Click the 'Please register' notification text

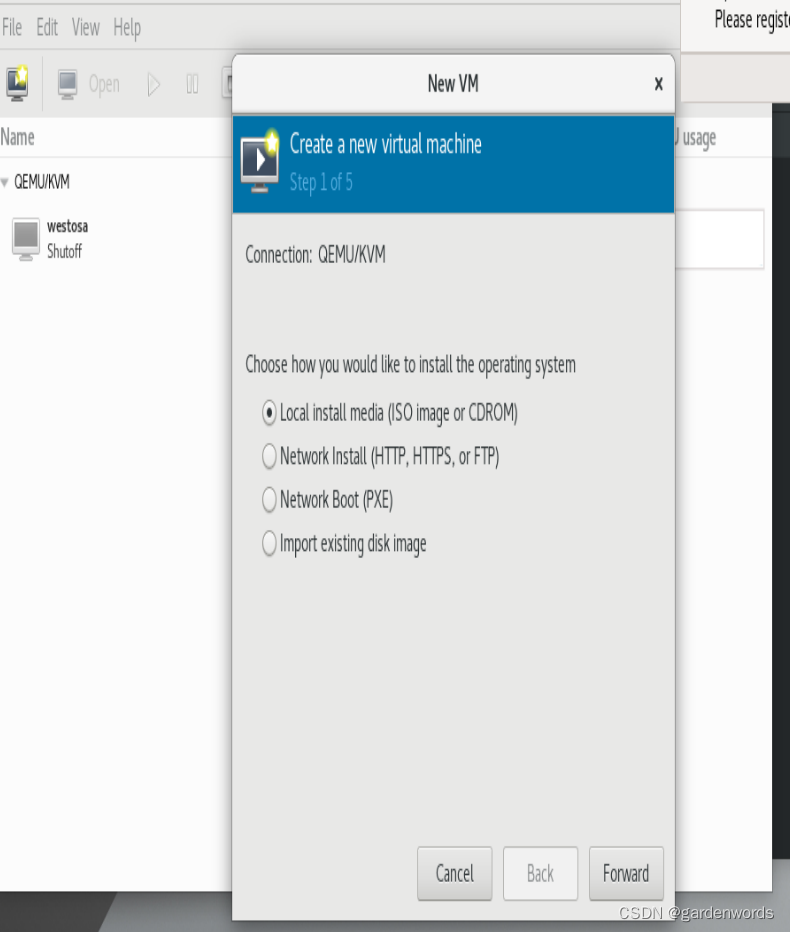(x=752, y=20)
